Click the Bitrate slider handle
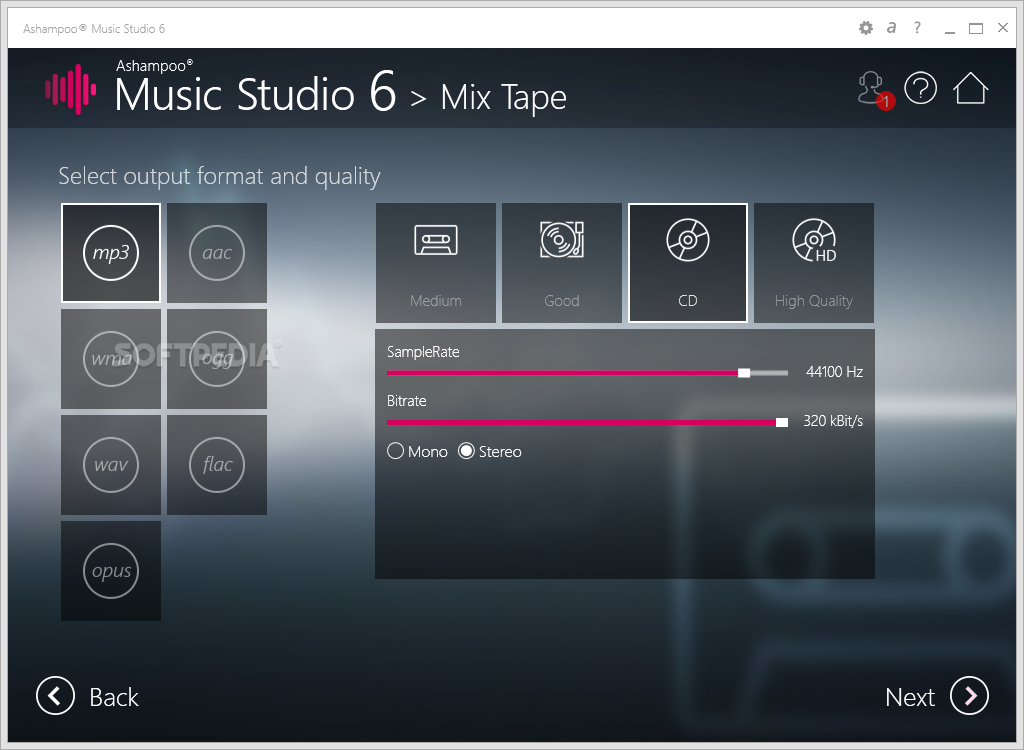Viewport: 1024px width, 750px height. point(782,423)
